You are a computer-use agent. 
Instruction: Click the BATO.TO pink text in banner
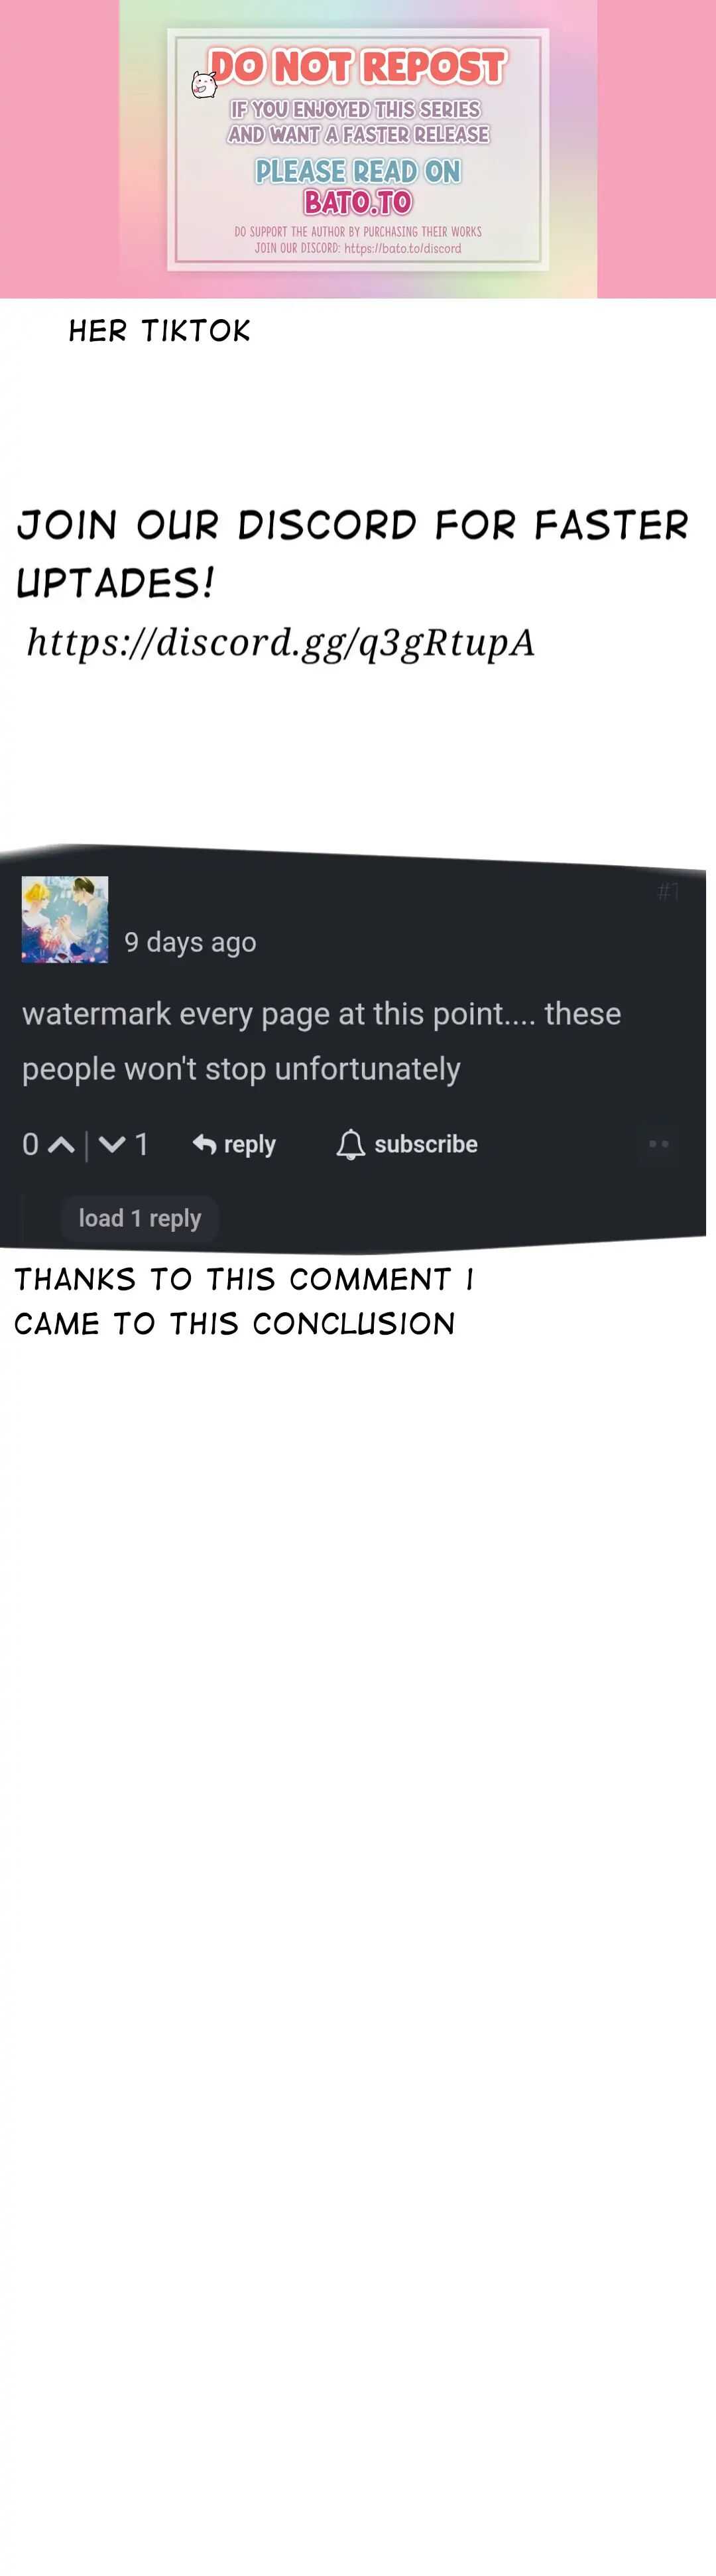358,202
